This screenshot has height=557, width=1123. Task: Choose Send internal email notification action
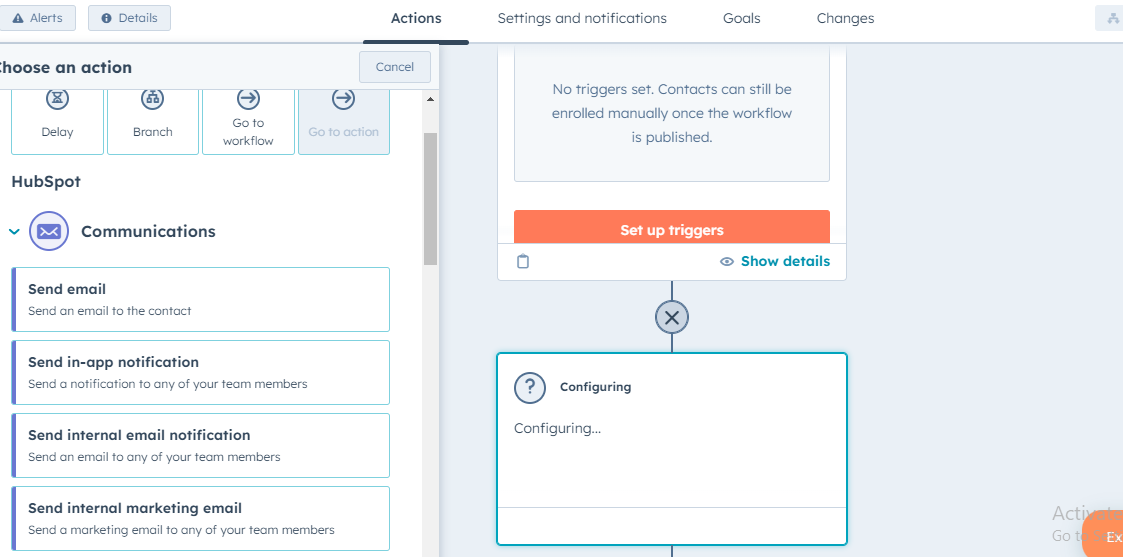coord(201,445)
